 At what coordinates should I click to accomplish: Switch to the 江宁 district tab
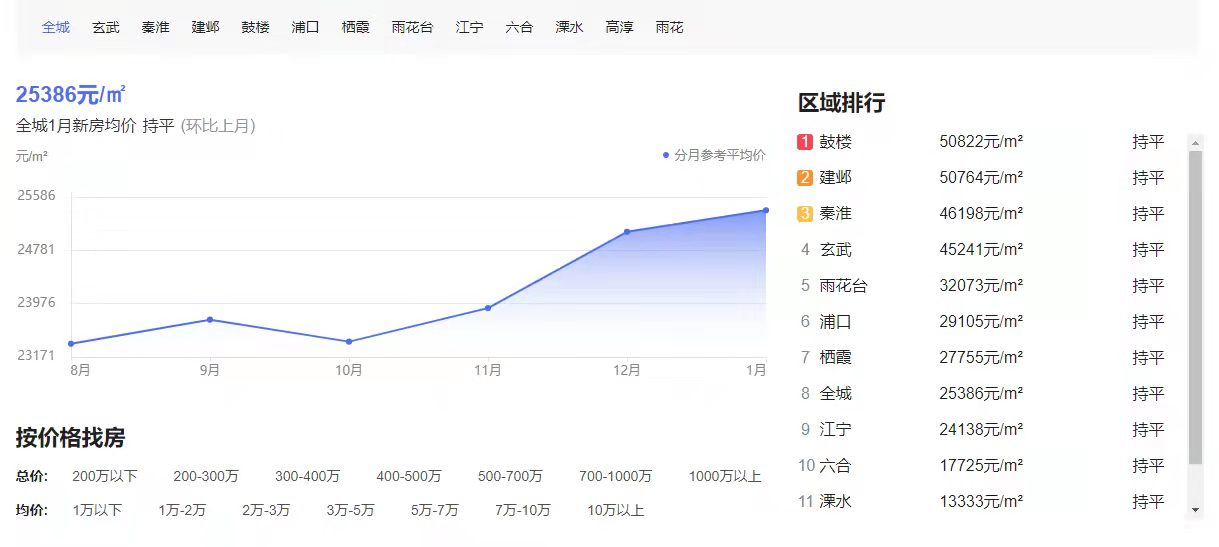469,28
